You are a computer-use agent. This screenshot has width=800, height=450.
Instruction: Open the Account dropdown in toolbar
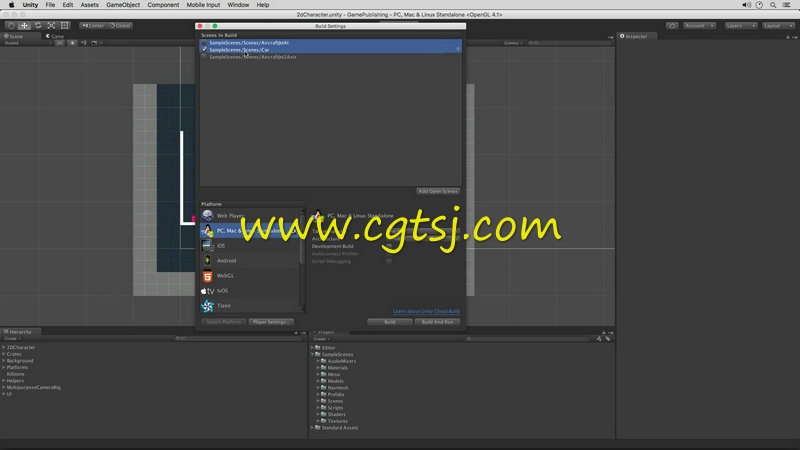[699, 26]
